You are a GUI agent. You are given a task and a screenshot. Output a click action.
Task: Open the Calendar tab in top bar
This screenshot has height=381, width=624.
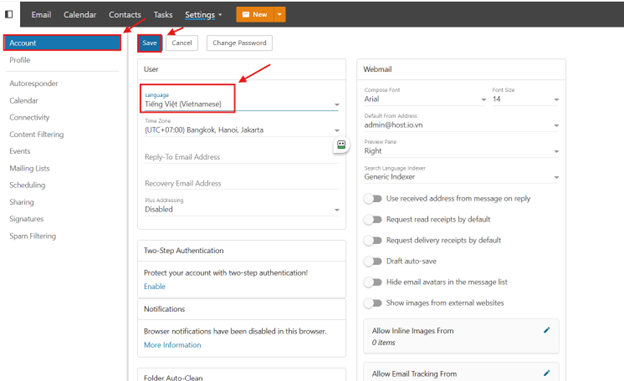tap(80, 15)
